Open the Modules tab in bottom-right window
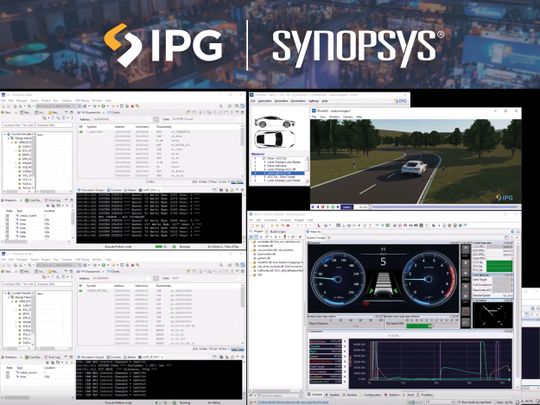This screenshot has width=540, height=405. point(351,395)
